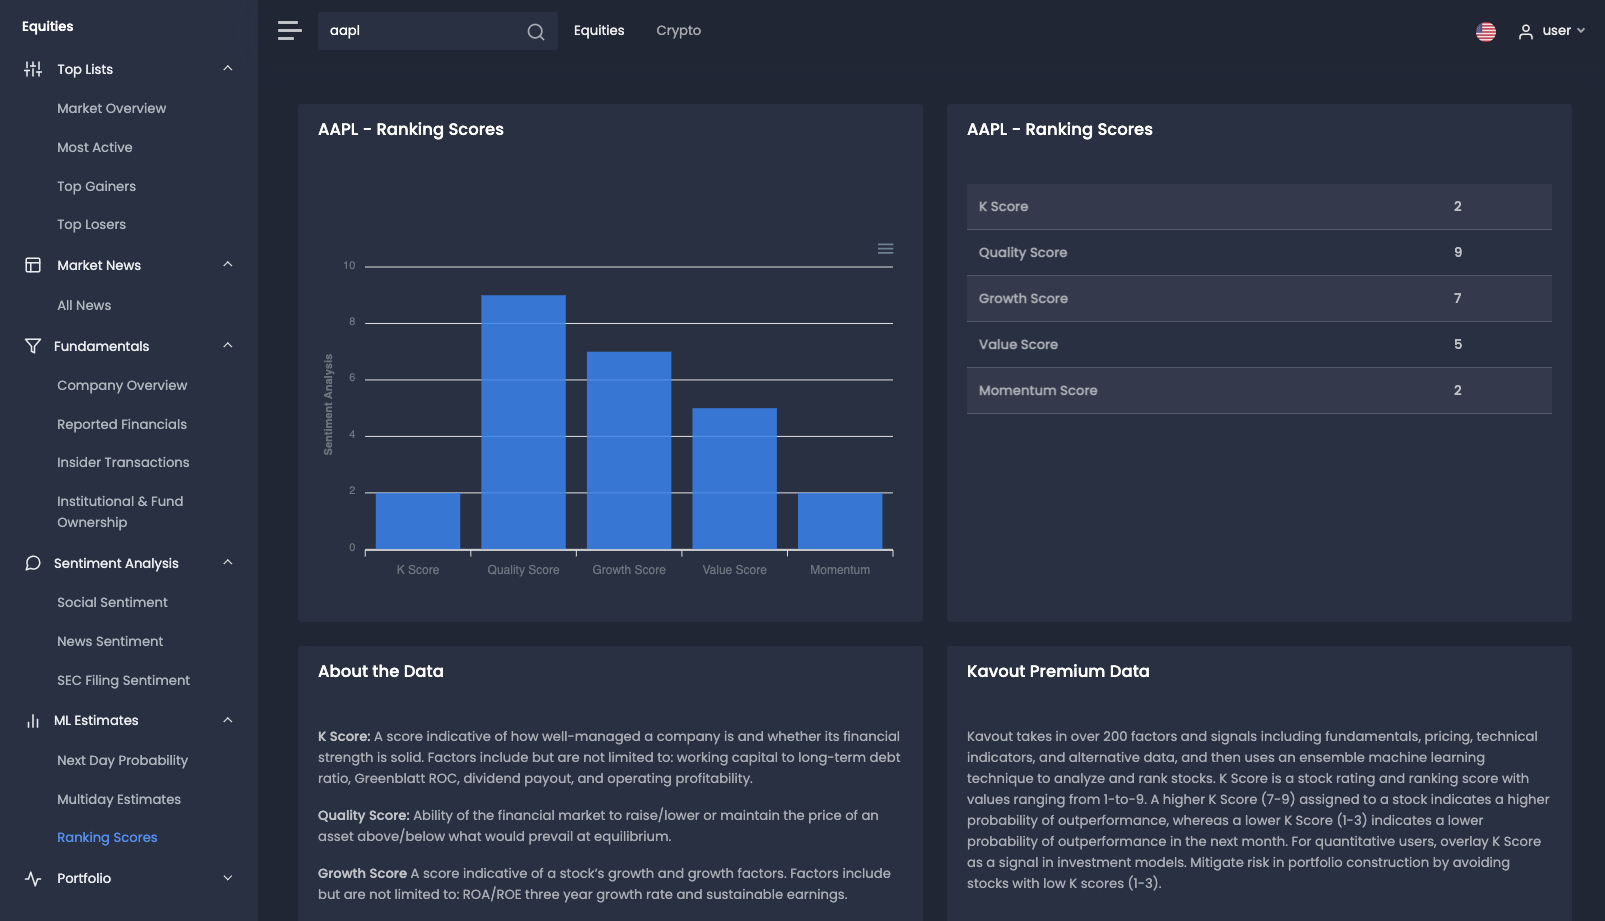Select the Growth Score table row label
The width and height of the screenshot is (1605, 921).
tap(1023, 299)
